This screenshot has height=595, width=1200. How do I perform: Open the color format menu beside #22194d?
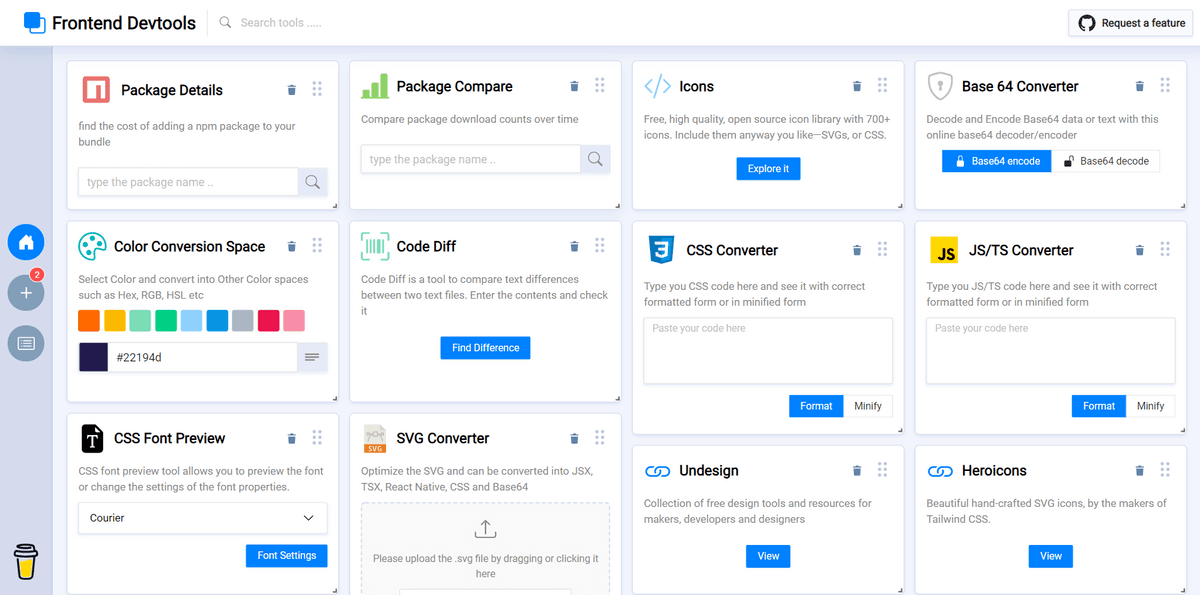click(312, 357)
